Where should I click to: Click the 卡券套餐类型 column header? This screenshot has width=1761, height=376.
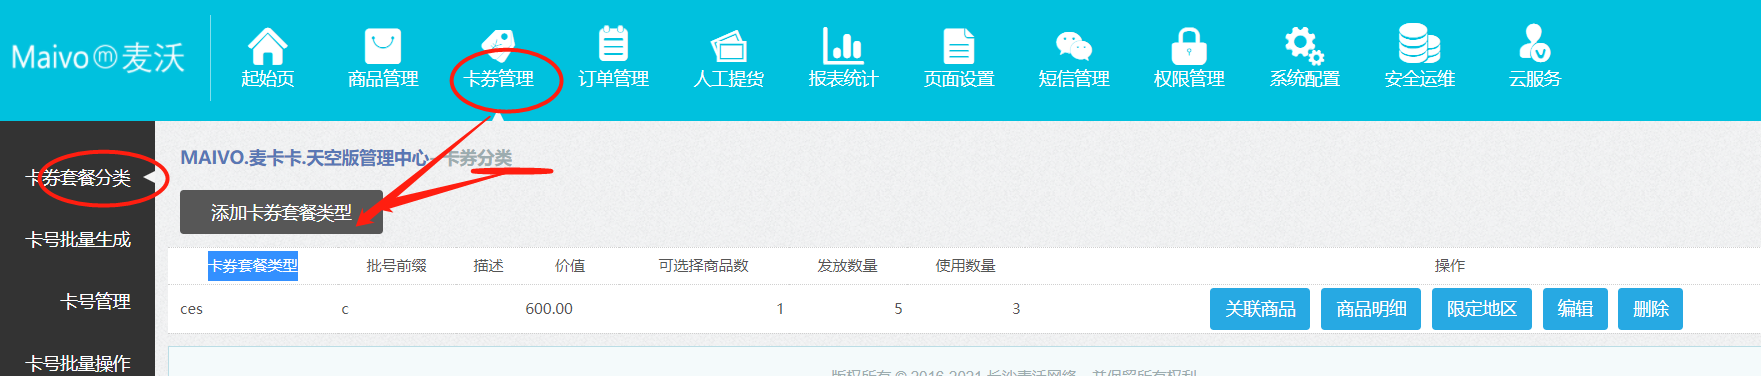click(253, 266)
